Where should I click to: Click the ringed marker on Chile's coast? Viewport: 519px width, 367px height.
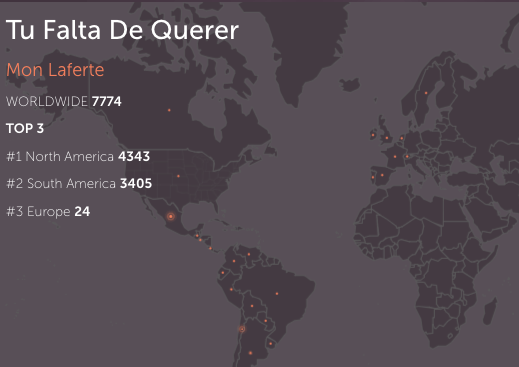point(242,329)
